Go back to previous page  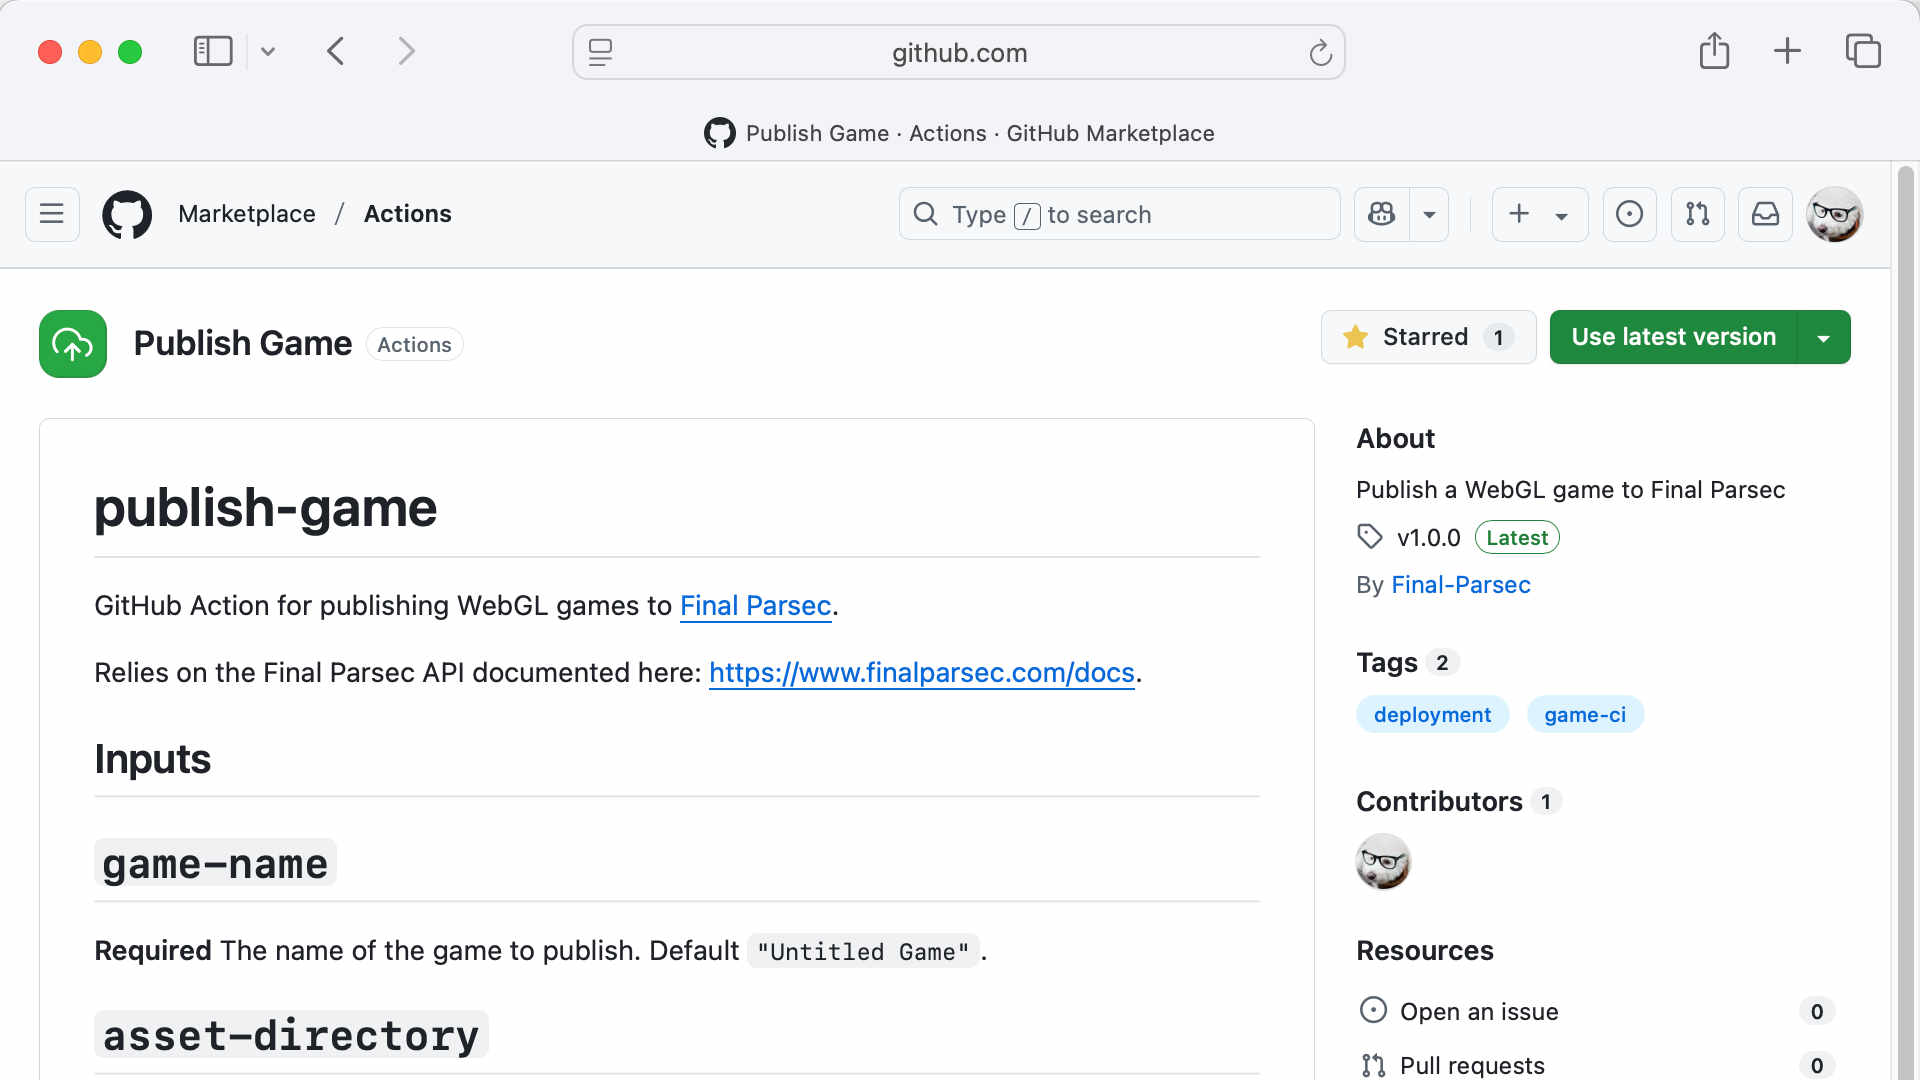(x=336, y=51)
